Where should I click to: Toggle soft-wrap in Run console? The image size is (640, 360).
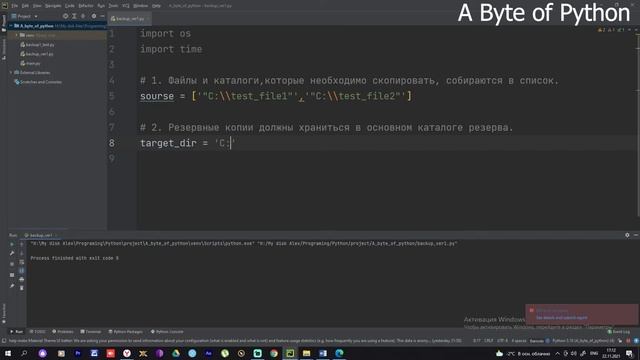22,262
